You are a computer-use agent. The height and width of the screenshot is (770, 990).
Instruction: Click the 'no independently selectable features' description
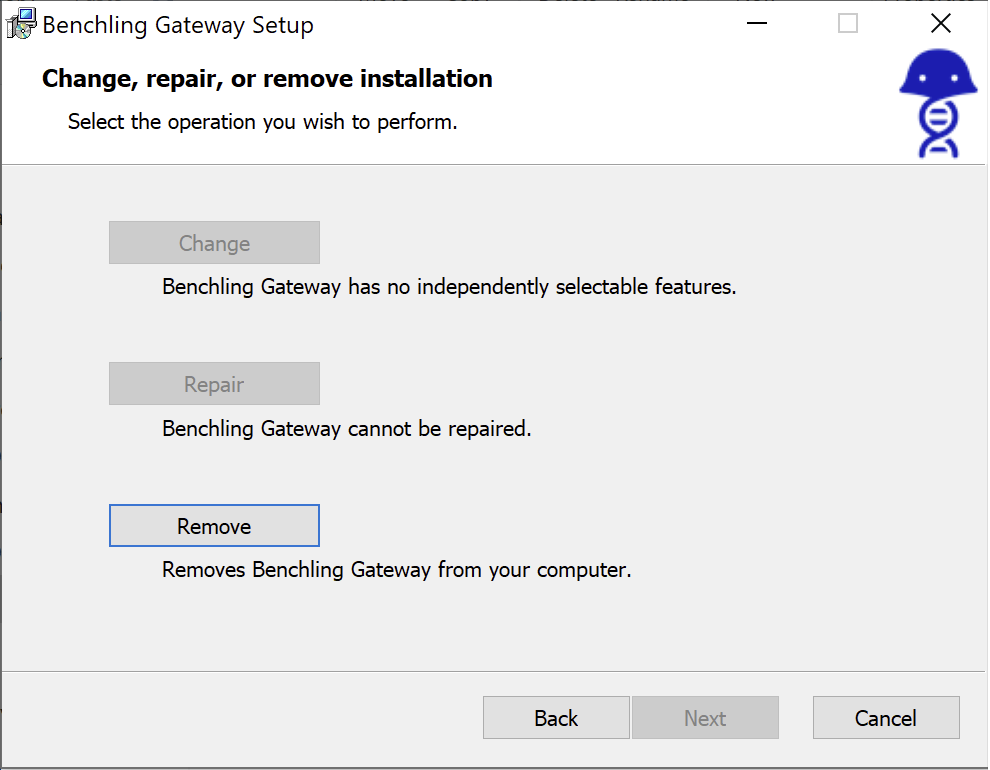(x=449, y=287)
